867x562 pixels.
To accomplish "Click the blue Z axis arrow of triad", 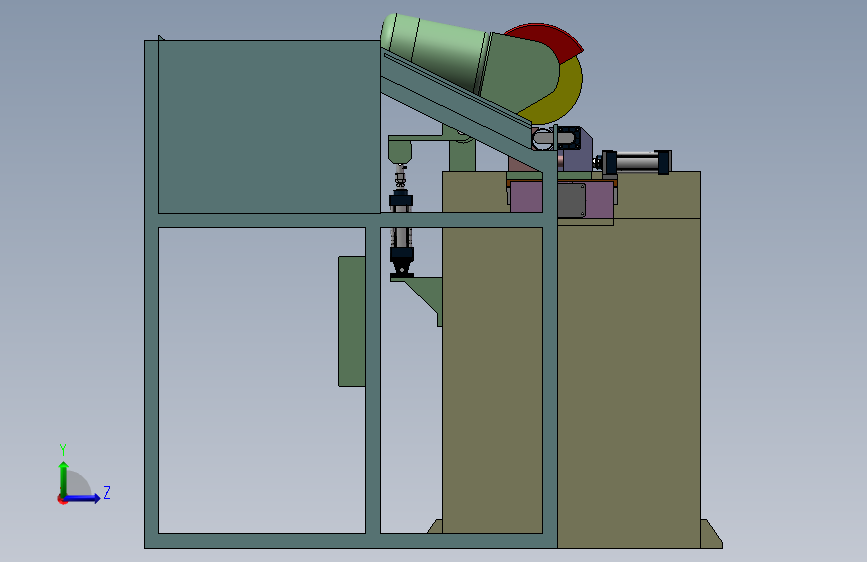I will pyautogui.click(x=83, y=498).
